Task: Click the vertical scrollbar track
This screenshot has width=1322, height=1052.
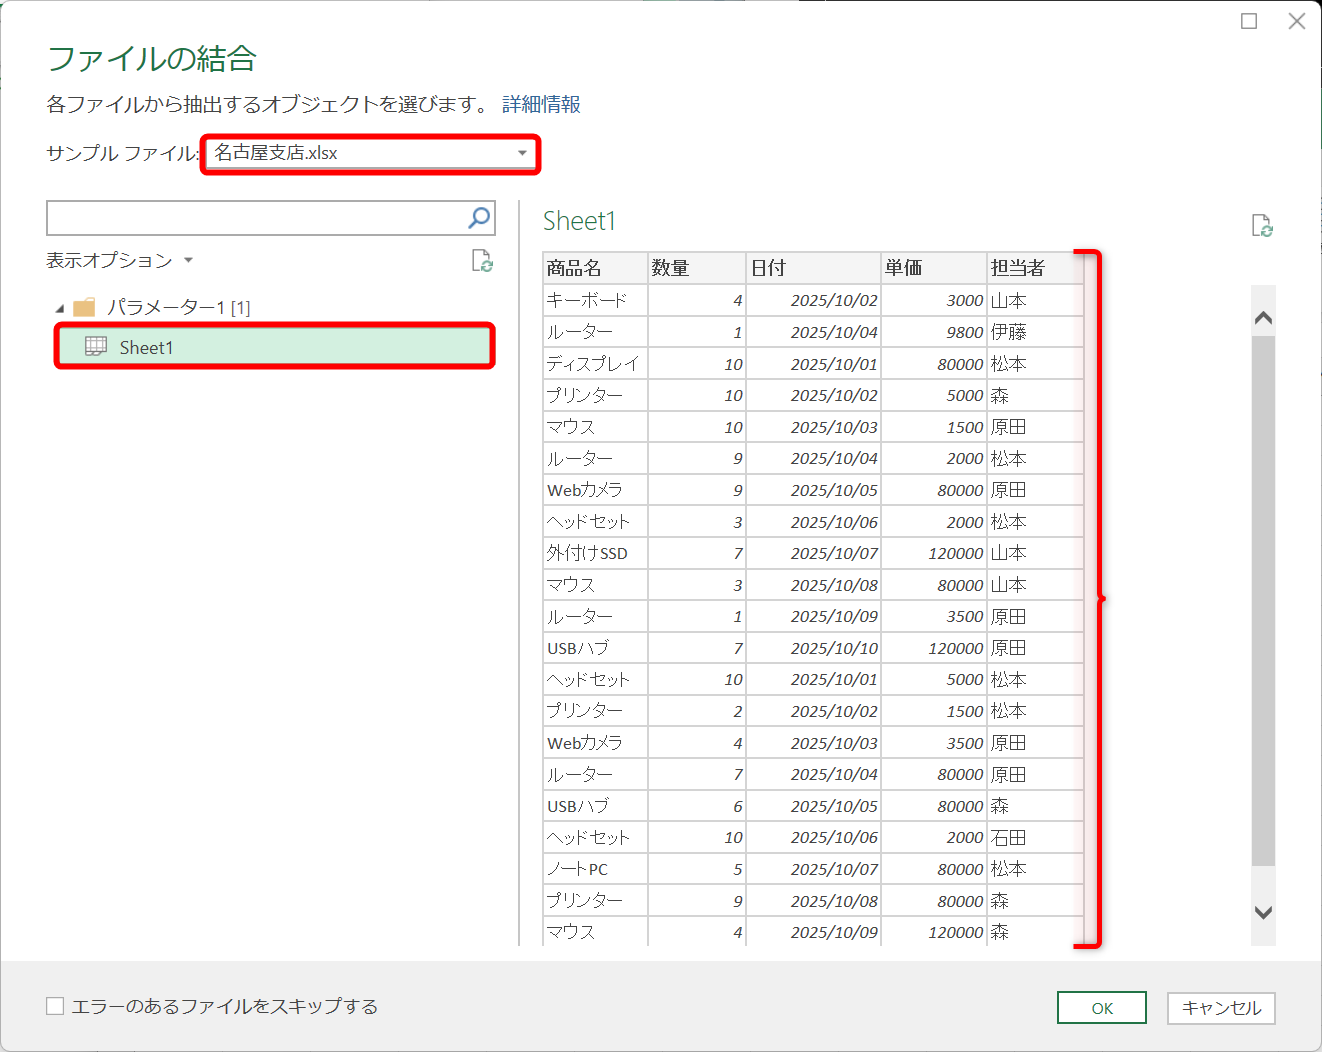Action: [x=1262, y=600]
